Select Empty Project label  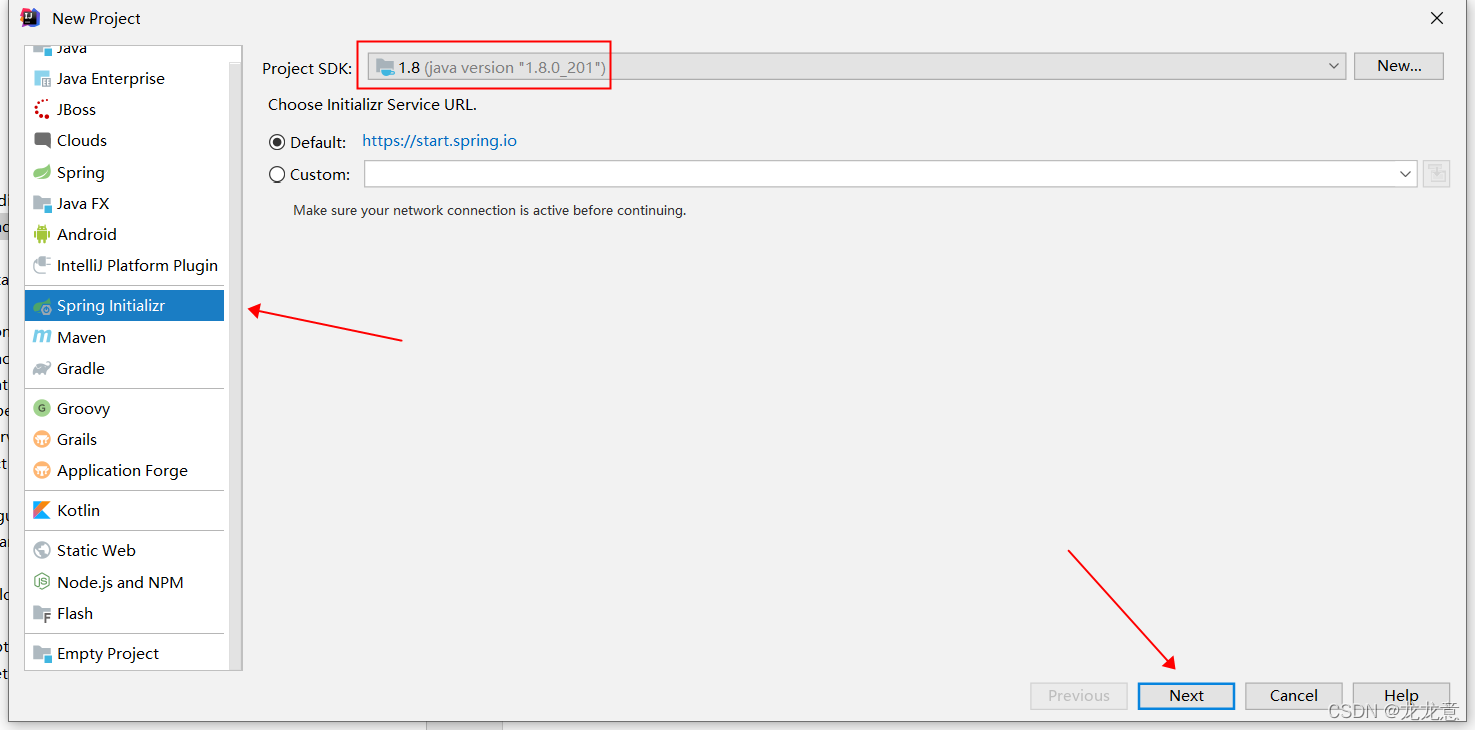pyautogui.click(x=108, y=654)
